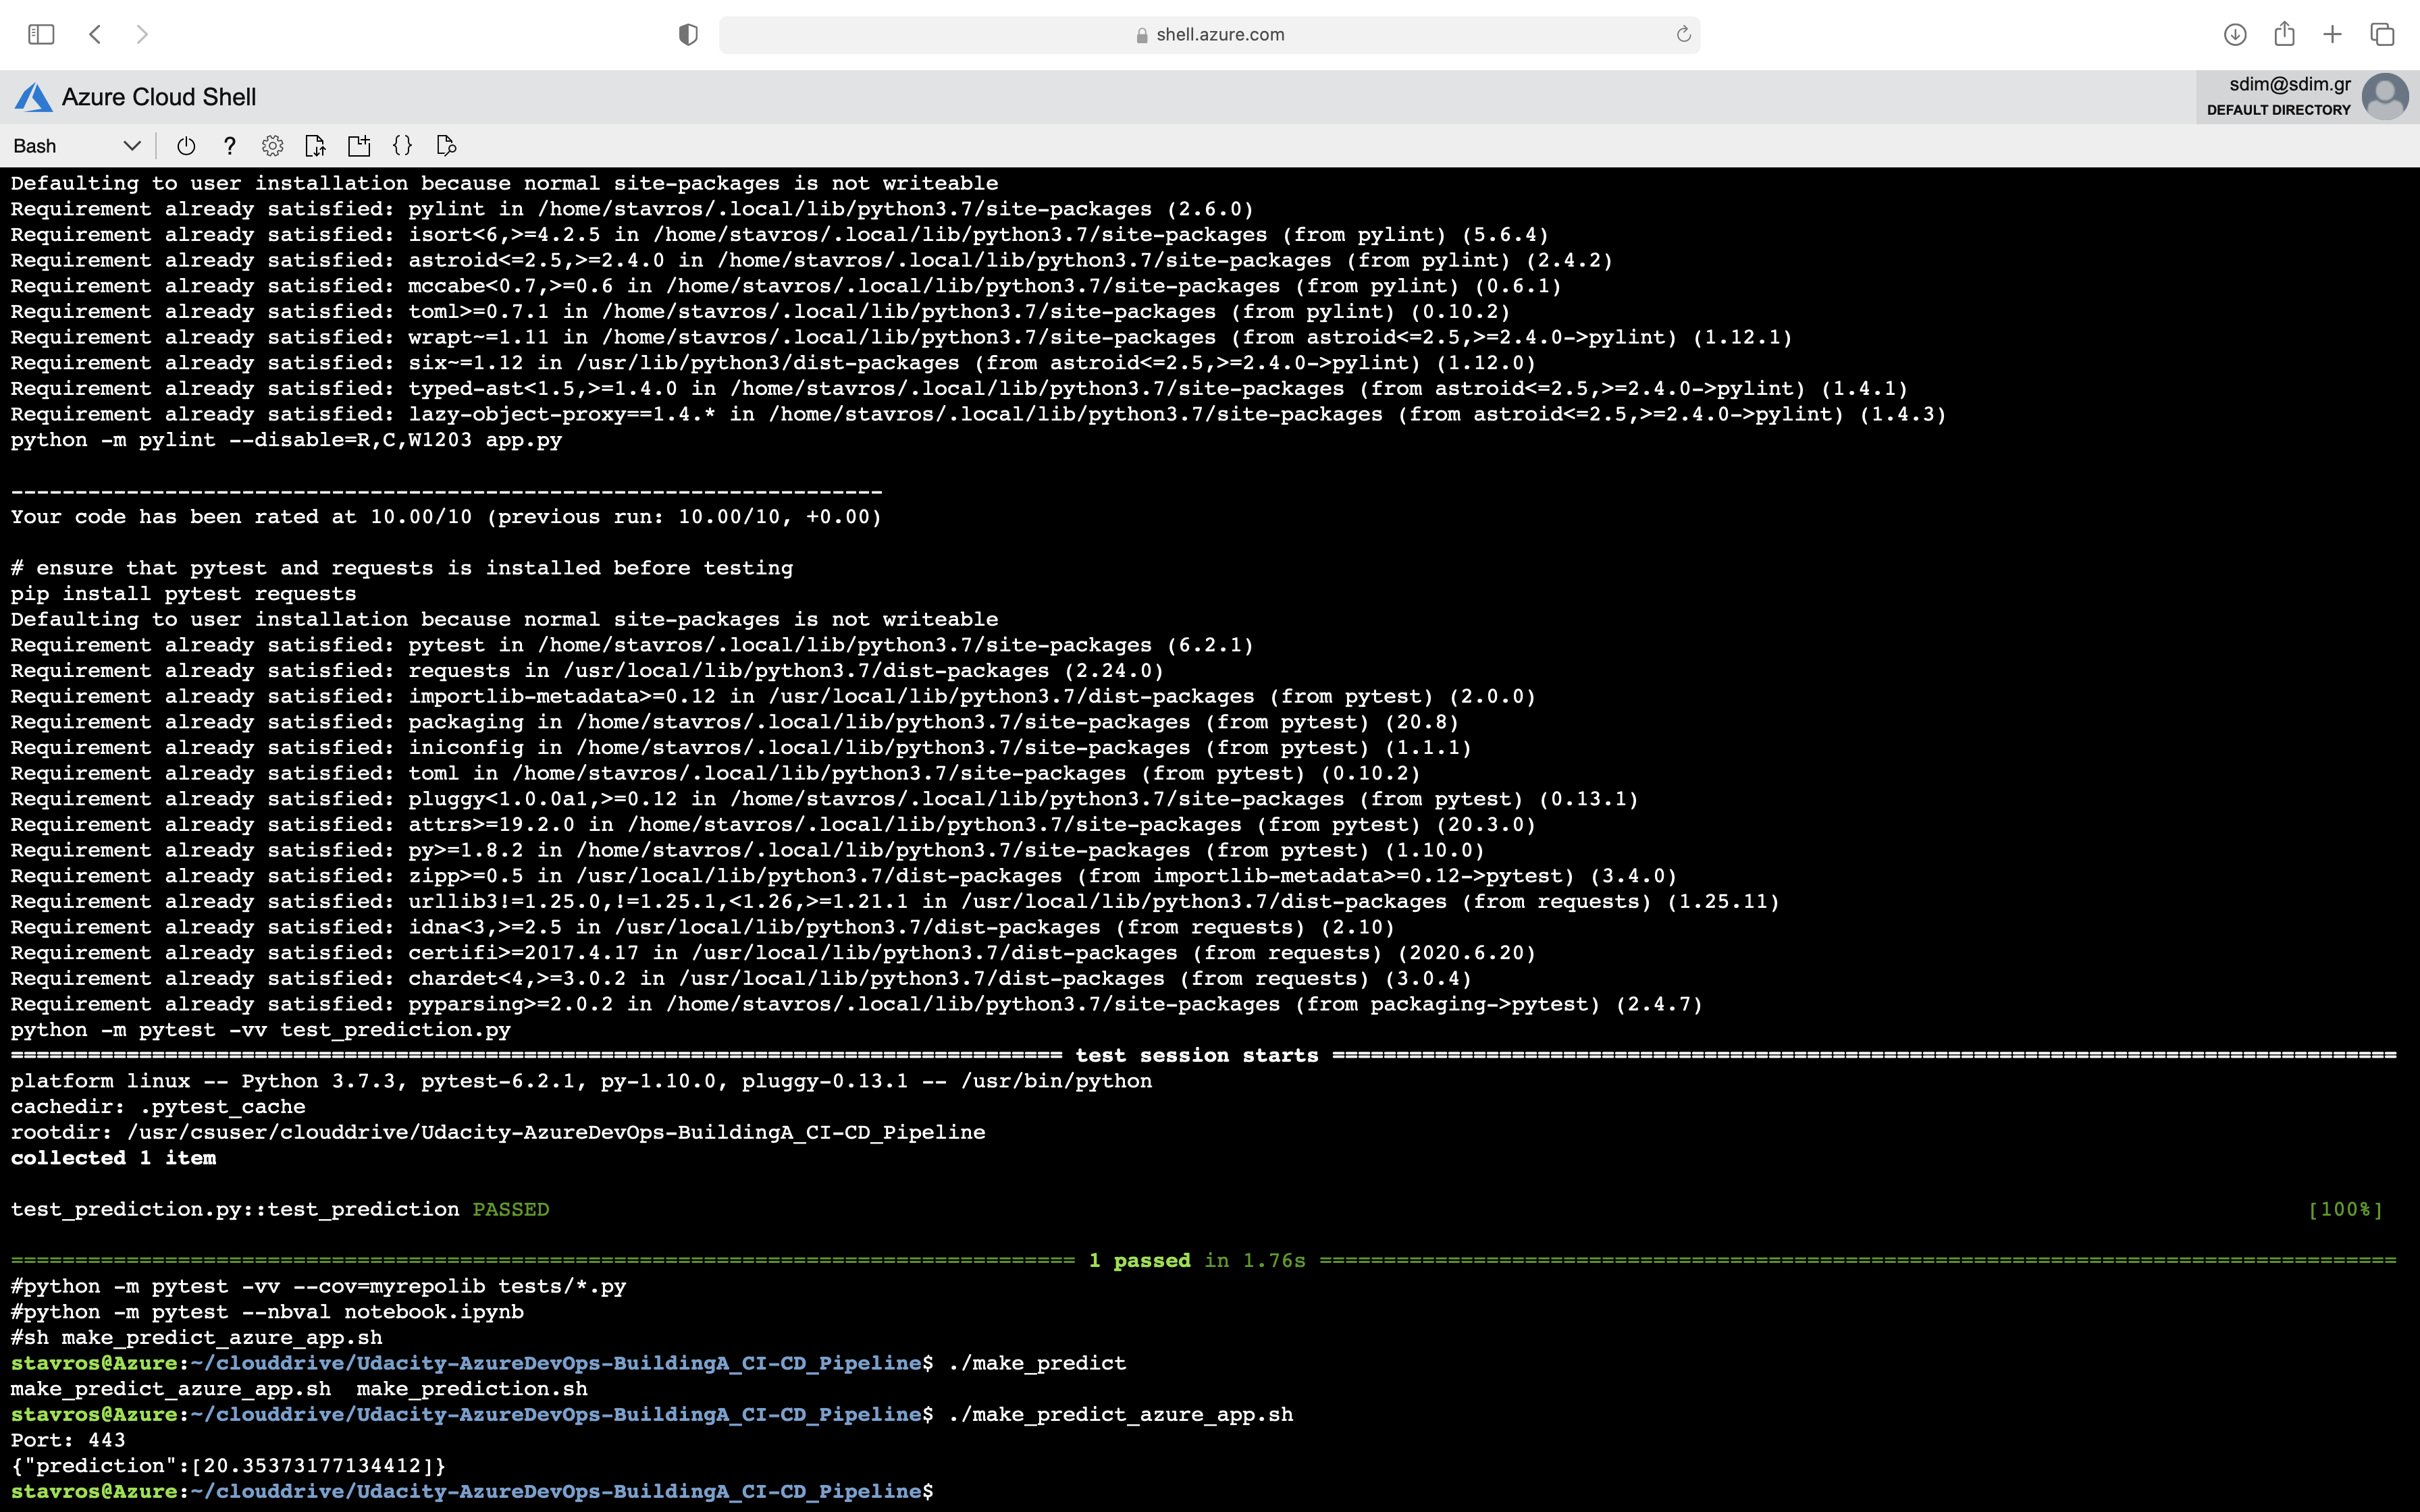Click the settings gear icon
Screen dimensions: 2420x1512
273,144
